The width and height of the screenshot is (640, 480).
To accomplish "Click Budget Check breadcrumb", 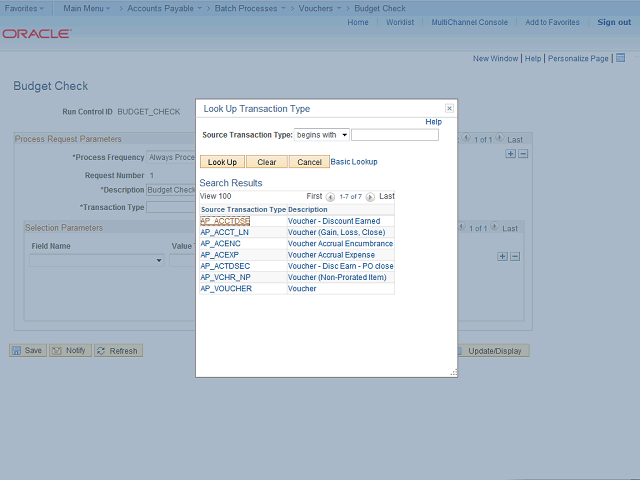I will coord(380,8).
